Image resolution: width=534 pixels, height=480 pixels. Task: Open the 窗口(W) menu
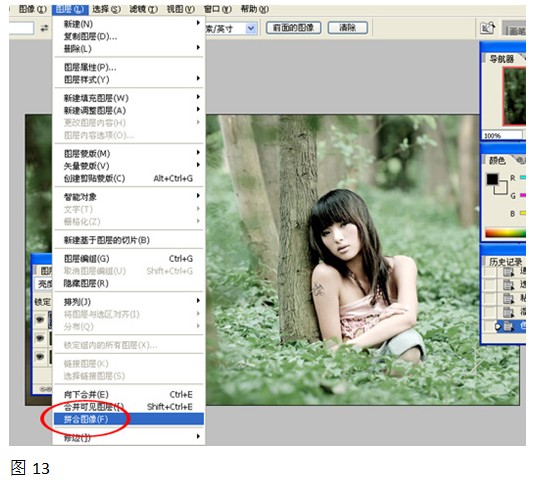tap(218, 9)
